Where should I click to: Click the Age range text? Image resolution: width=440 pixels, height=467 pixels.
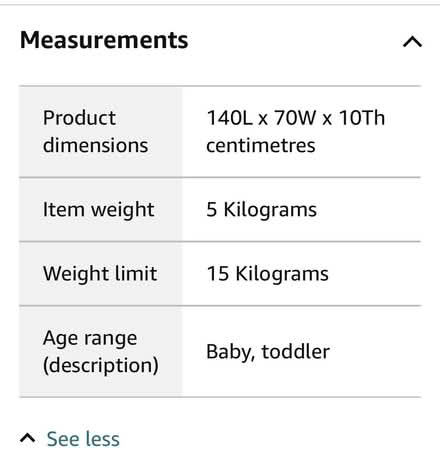point(90,339)
